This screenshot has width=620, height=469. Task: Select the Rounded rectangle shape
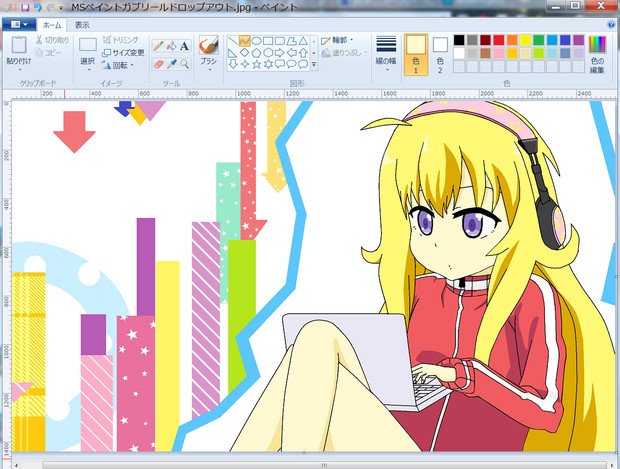pos(280,41)
